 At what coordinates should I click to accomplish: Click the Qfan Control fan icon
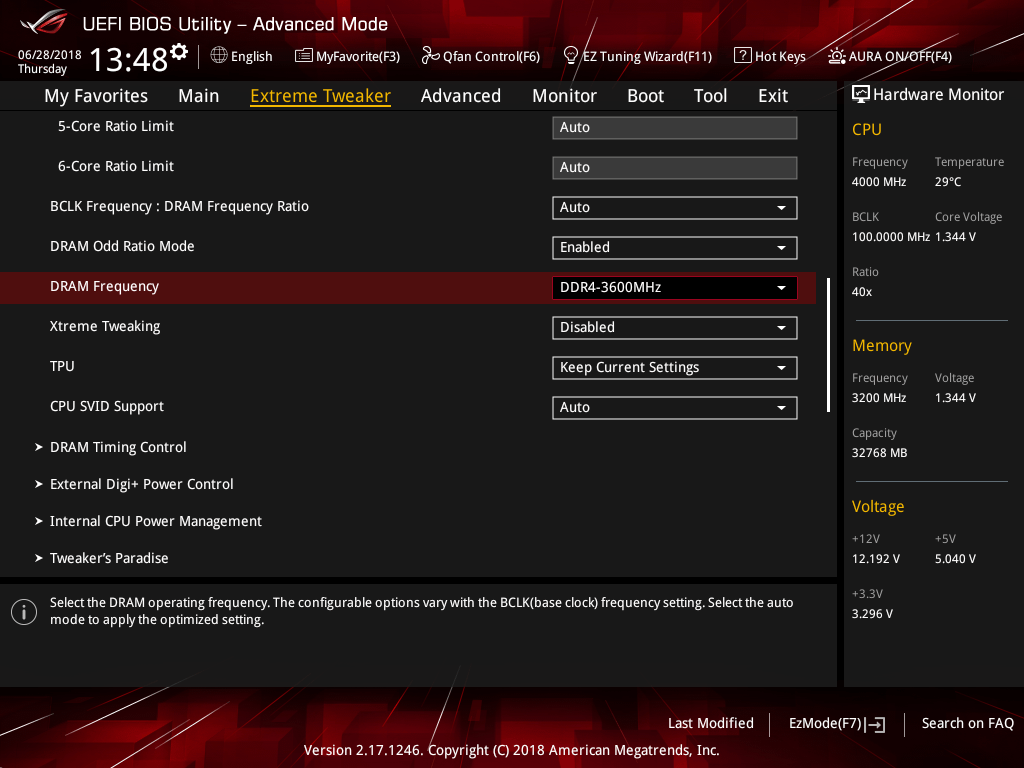coord(430,56)
